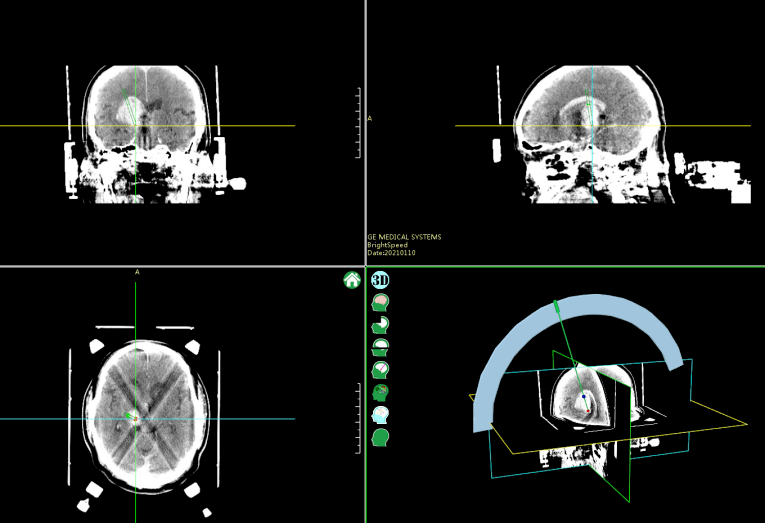Image resolution: width=765 pixels, height=523 pixels.
Task: Toggle the 3D view button
Action: [380, 280]
